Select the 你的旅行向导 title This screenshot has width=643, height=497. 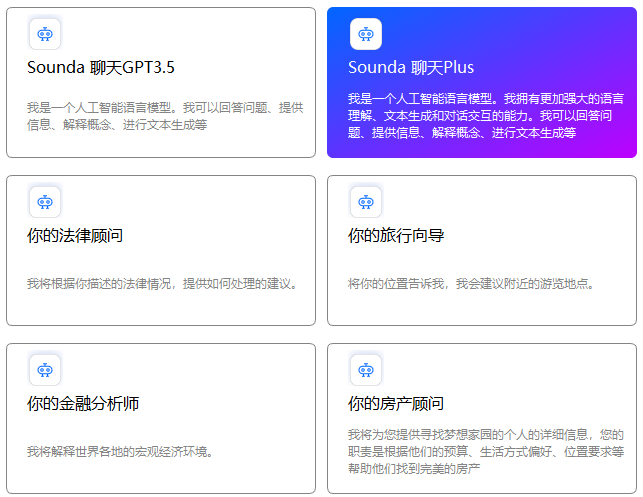[396, 235]
